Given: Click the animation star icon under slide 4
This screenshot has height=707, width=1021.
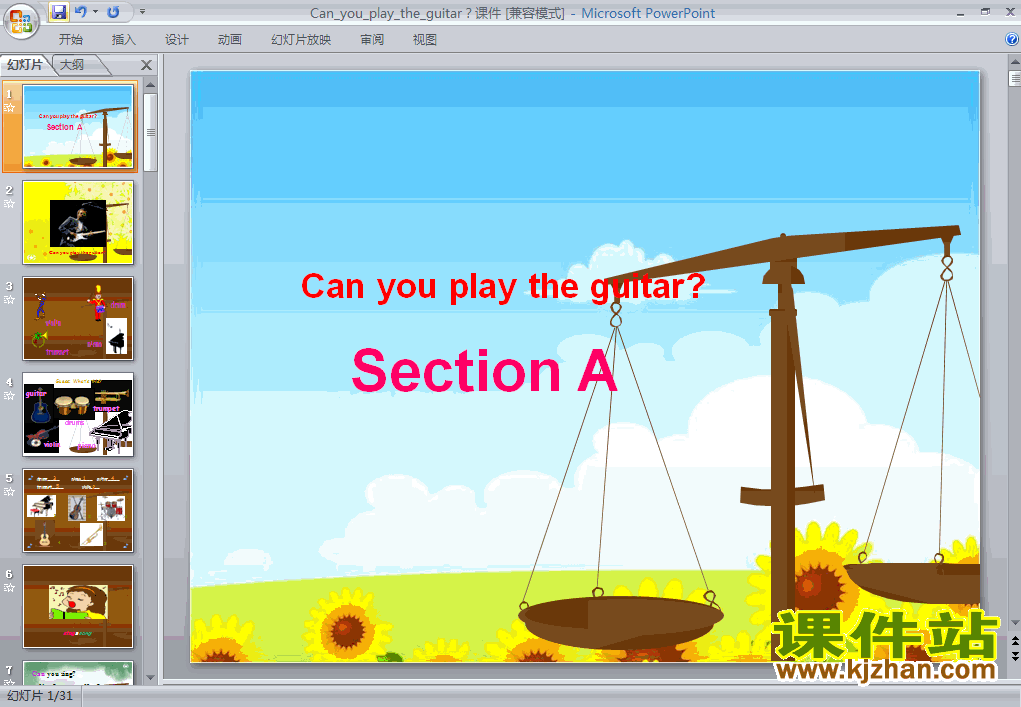Looking at the screenshot, I should click(x=9, y=396).
